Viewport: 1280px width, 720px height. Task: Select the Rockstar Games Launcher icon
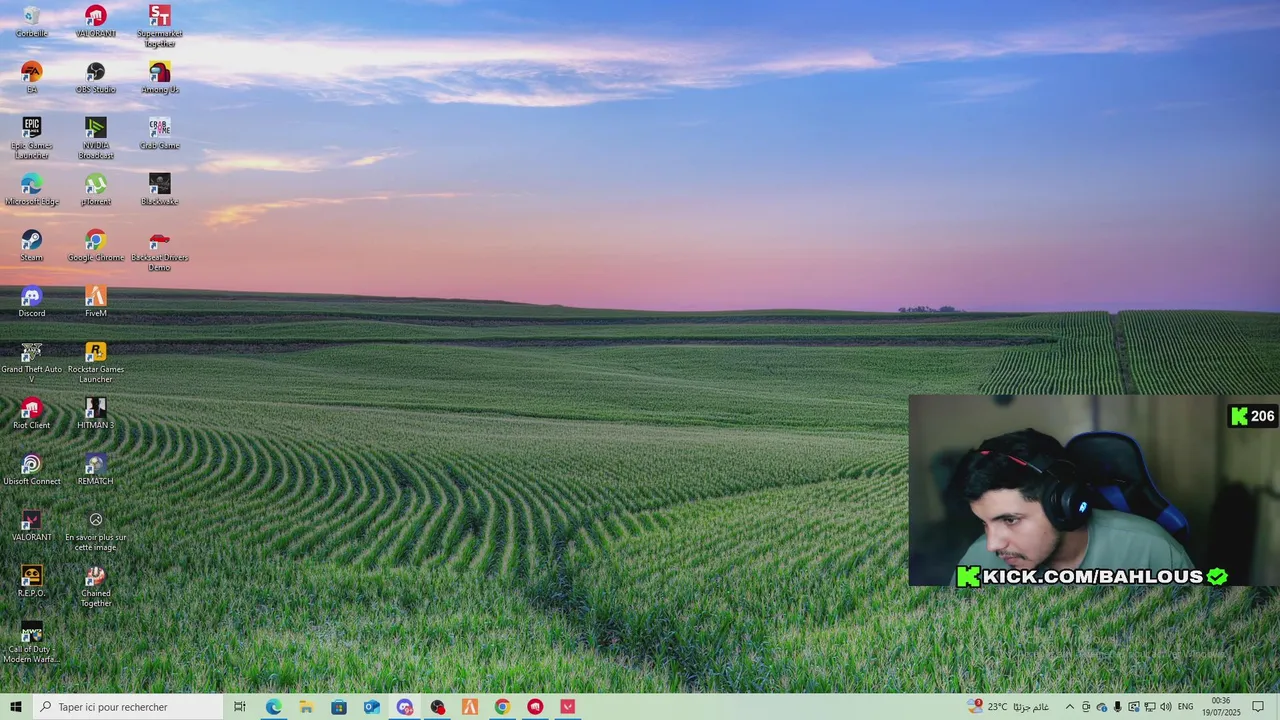[95, 363]
